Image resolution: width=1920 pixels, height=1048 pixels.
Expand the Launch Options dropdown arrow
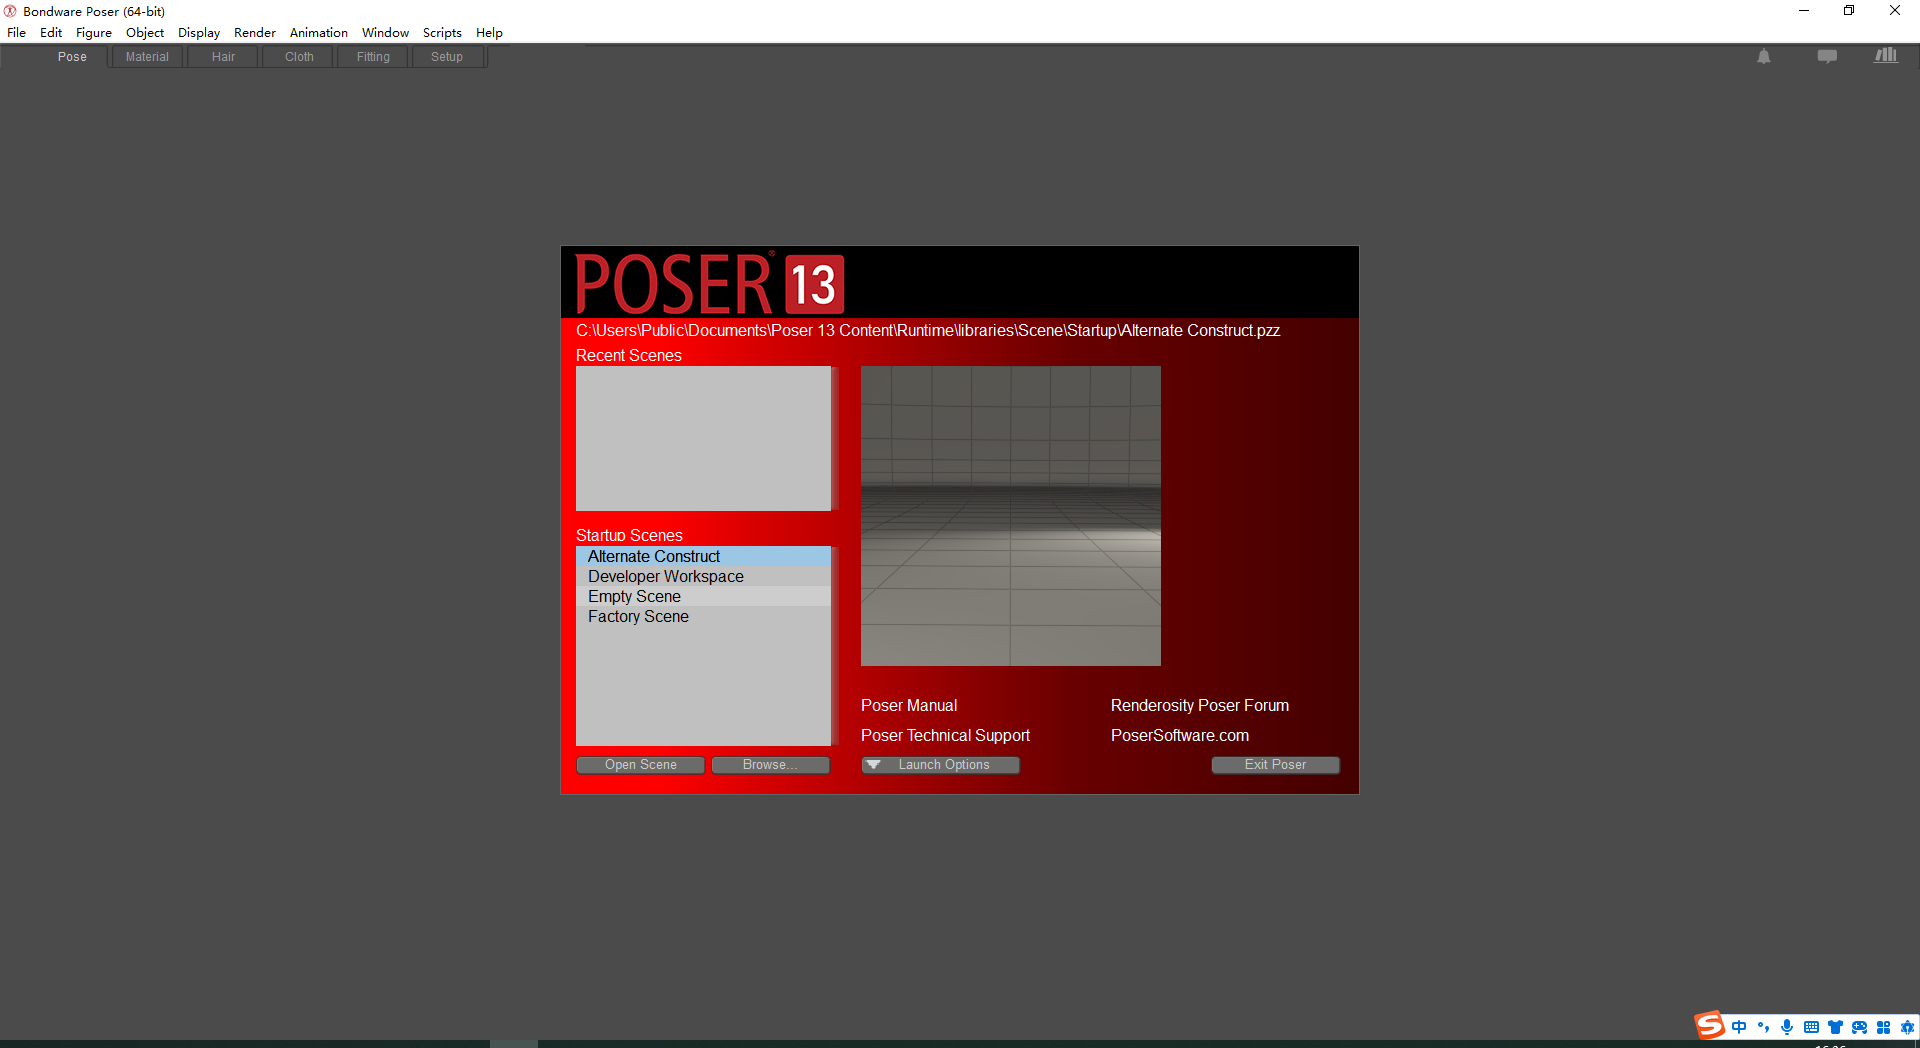[x=876, y=764]
